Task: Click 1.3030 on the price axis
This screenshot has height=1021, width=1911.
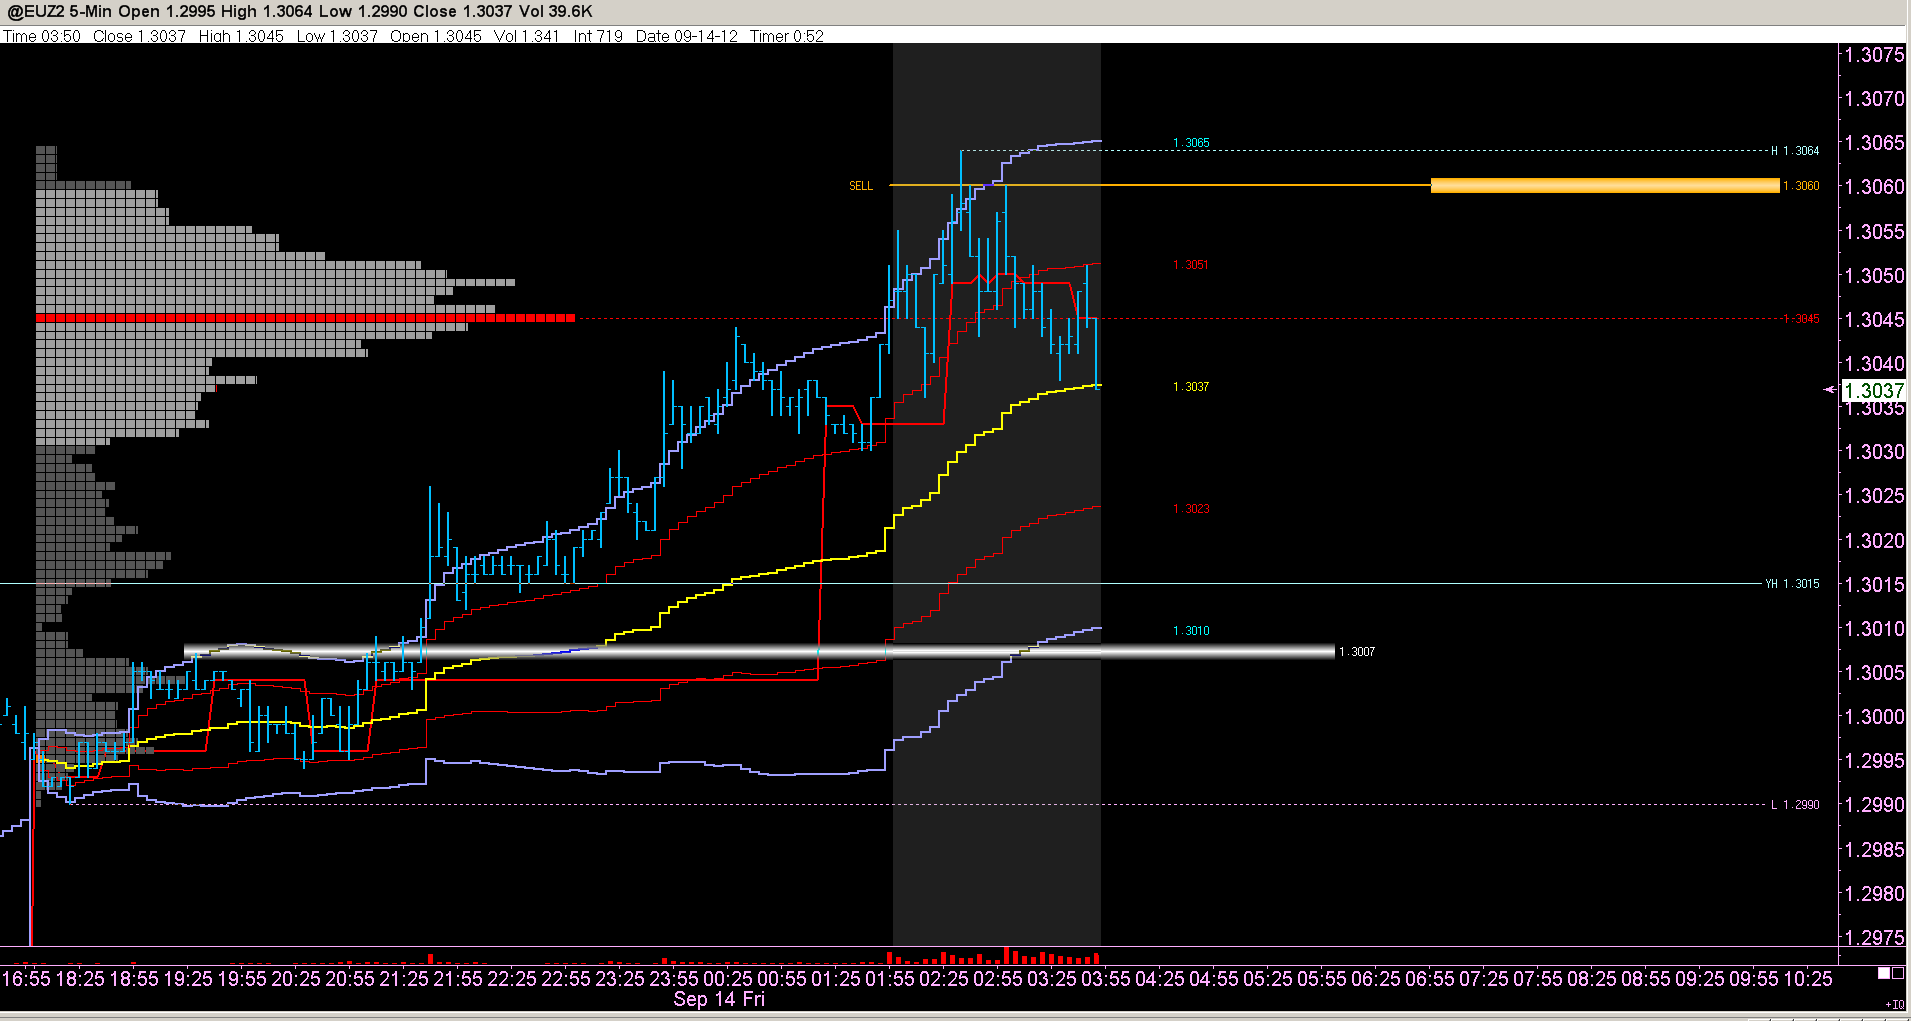Action: click(1874, 452)
